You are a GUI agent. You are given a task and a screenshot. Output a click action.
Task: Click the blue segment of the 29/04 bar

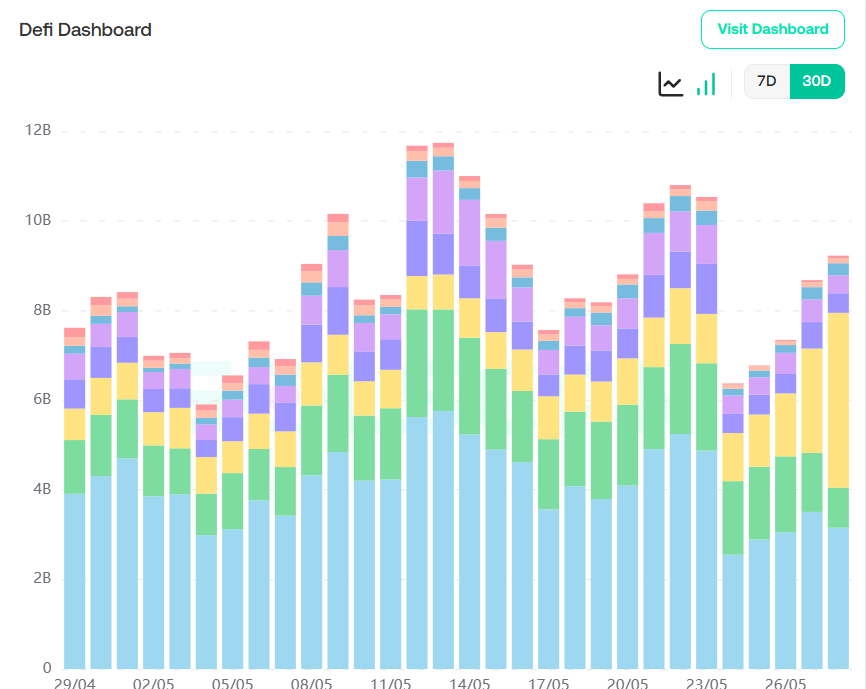click(x=75, y=580)
